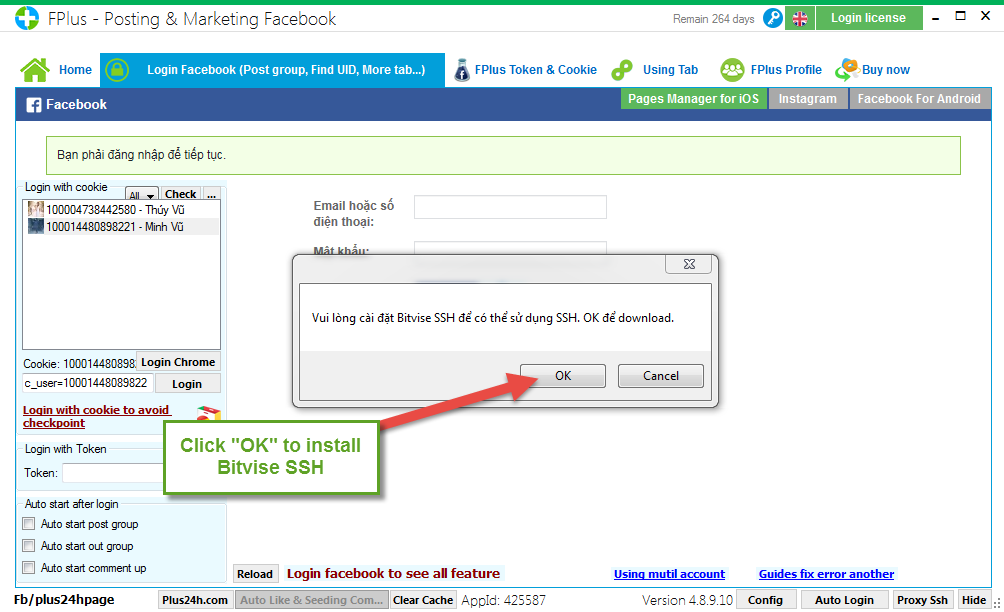Click Auto Login button
Image resolution: width=1004 pixels, height=612 pixels.
click(x=844, y=600)
